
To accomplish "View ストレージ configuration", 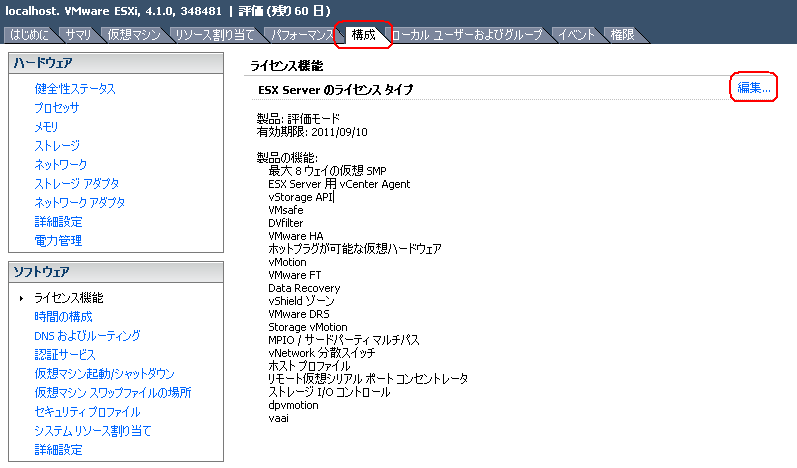I will pos(57,146).
